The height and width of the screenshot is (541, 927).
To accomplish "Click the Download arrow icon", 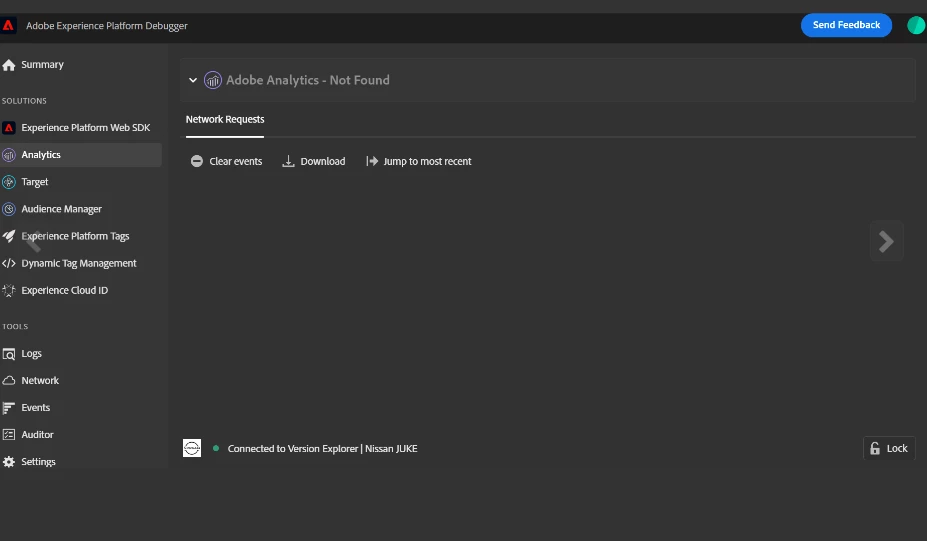I will click(288, 161).
